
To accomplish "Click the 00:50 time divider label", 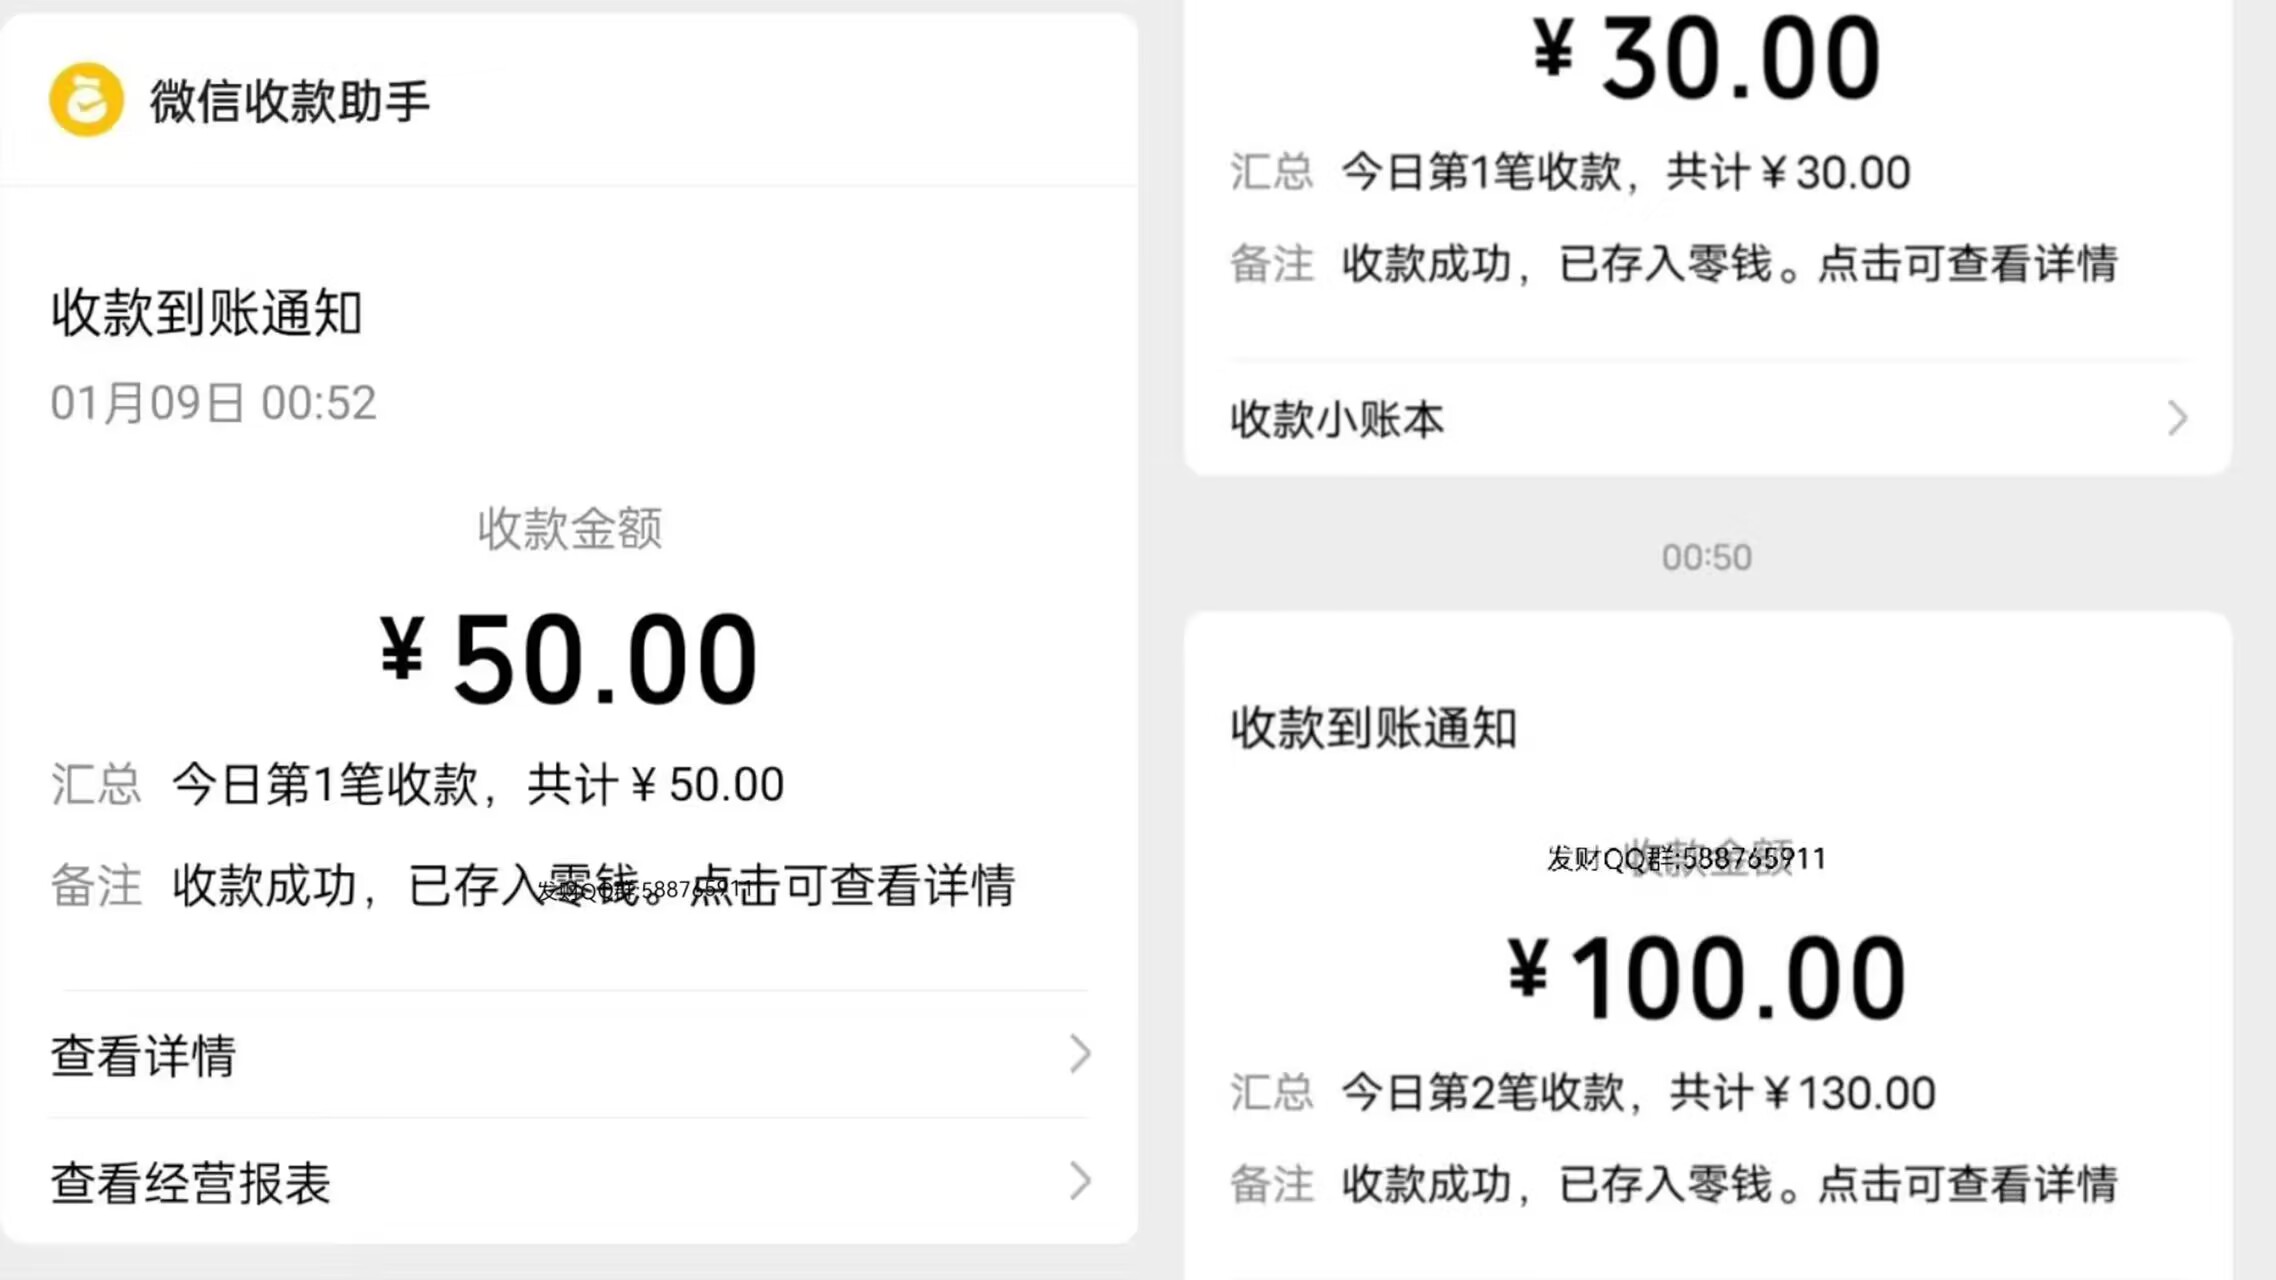I will point(1706,557).
